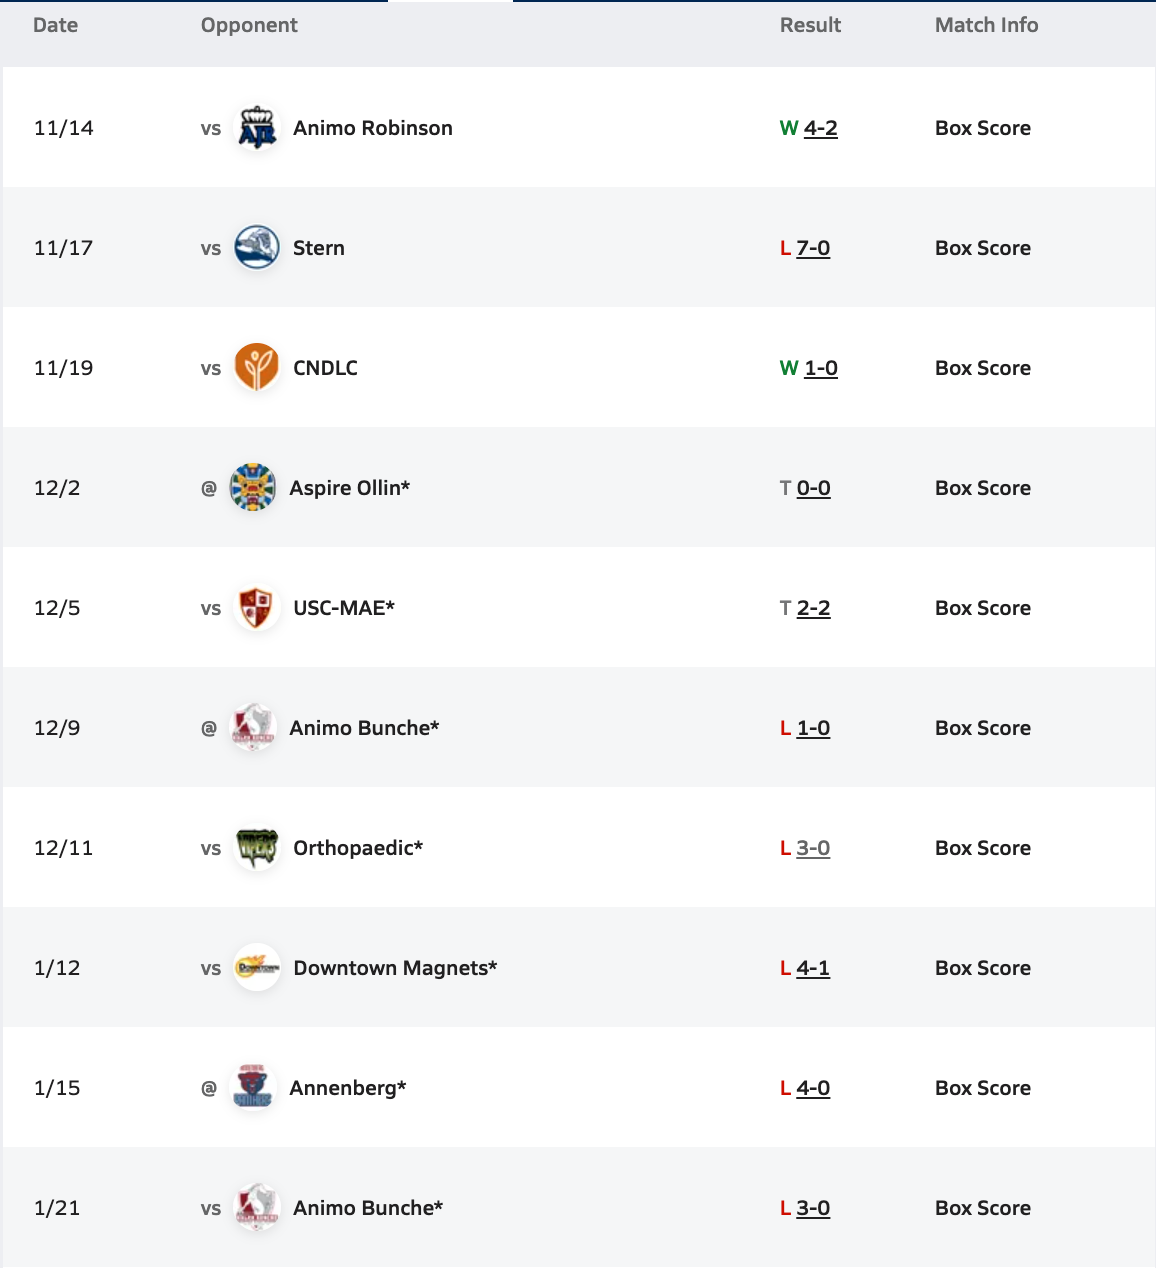Open the CNDLC orange logo

pyautogui.click(x=257, y=368)
